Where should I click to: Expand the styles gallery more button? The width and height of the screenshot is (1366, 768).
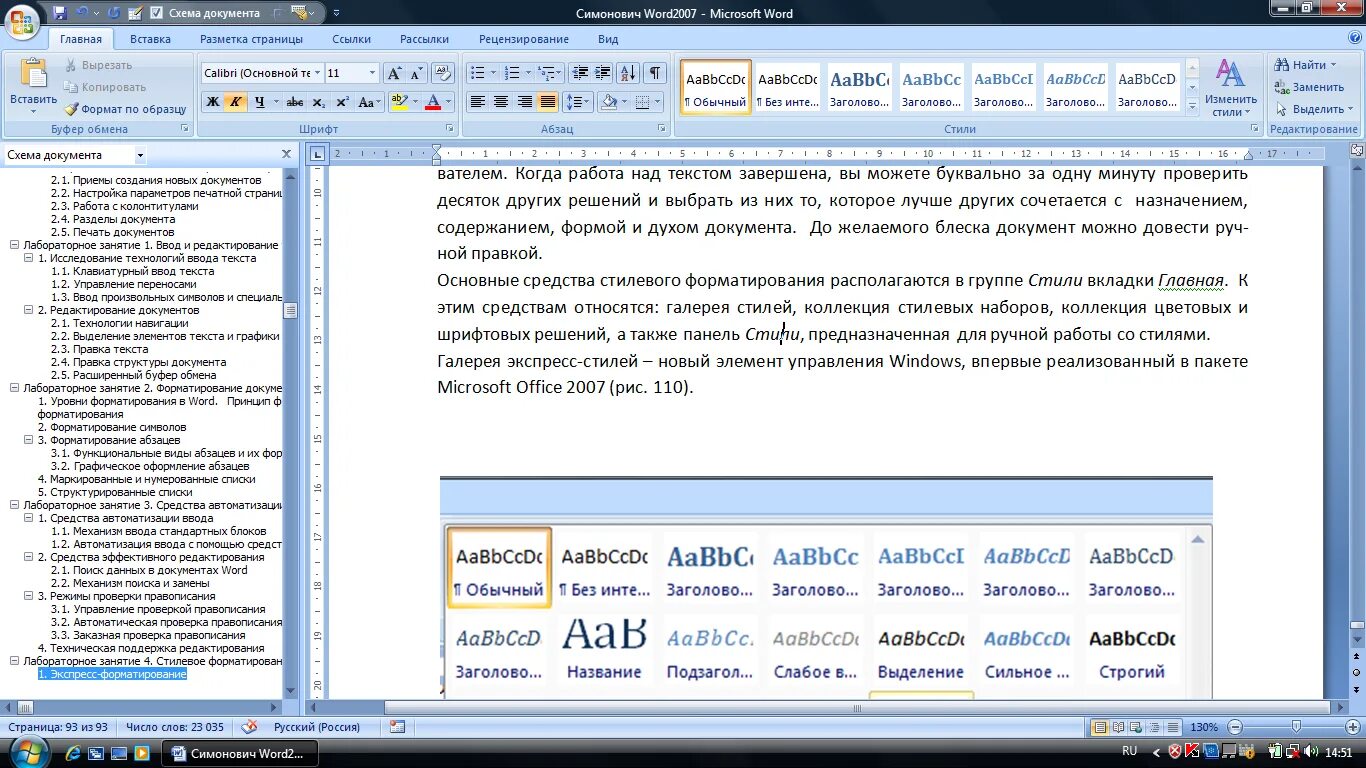1191,107
